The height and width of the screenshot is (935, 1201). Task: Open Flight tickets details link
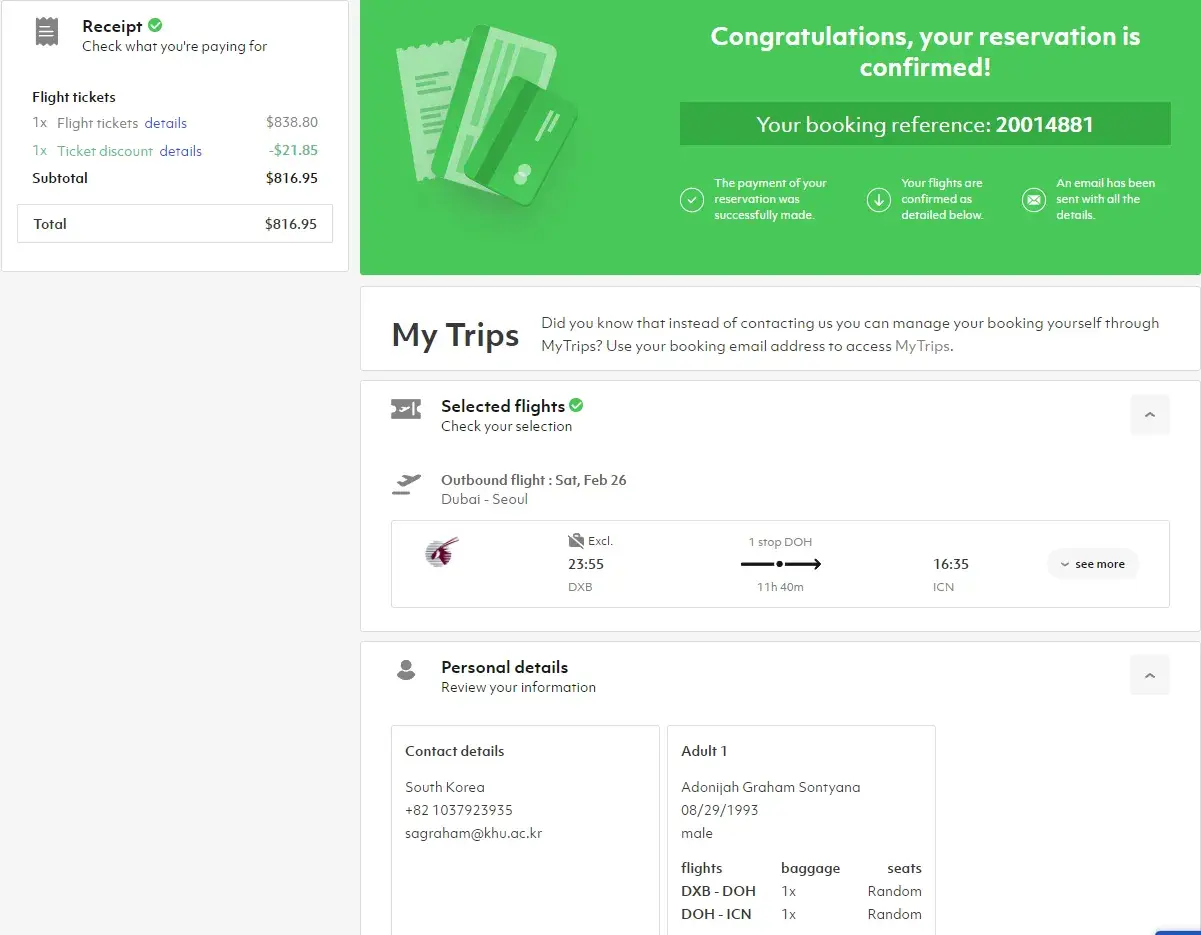click(166, 123)
